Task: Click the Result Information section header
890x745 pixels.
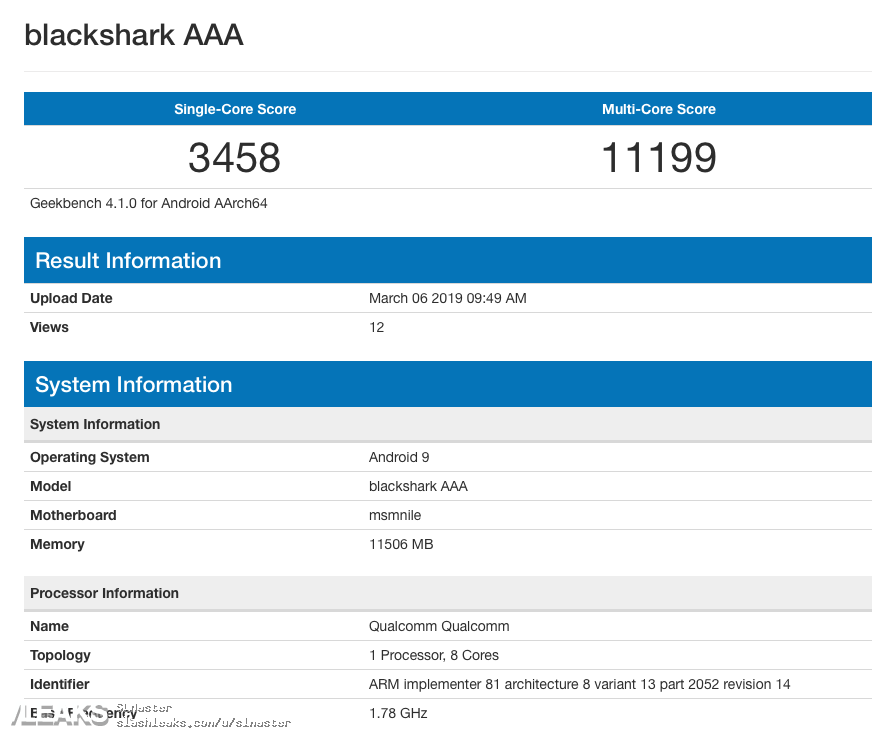Action: [448, 260]
